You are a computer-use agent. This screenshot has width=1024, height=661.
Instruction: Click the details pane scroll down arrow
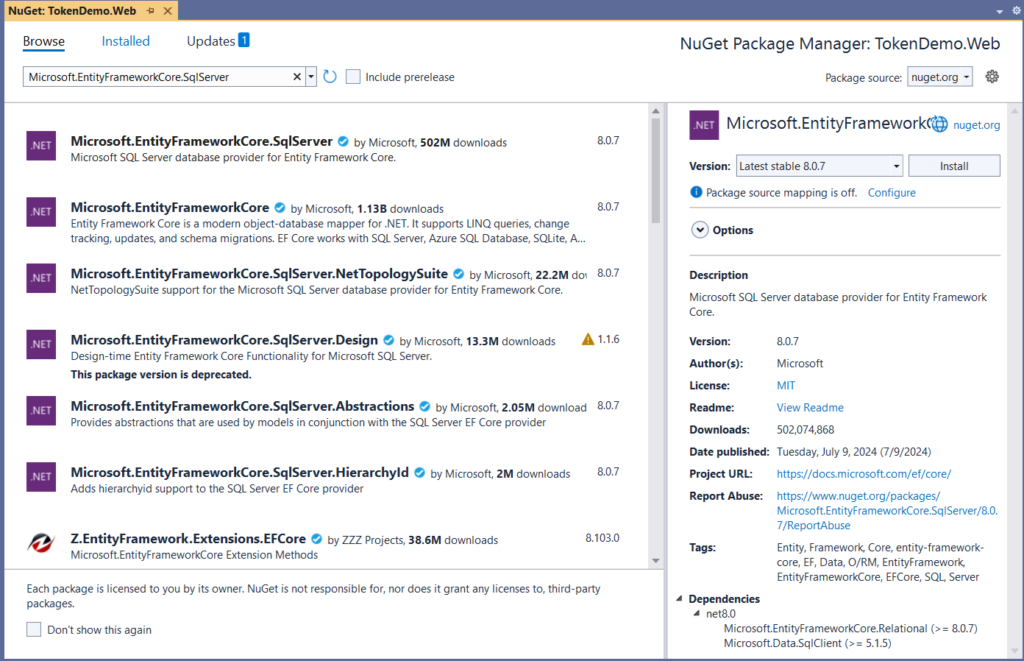click(1015, 651)
